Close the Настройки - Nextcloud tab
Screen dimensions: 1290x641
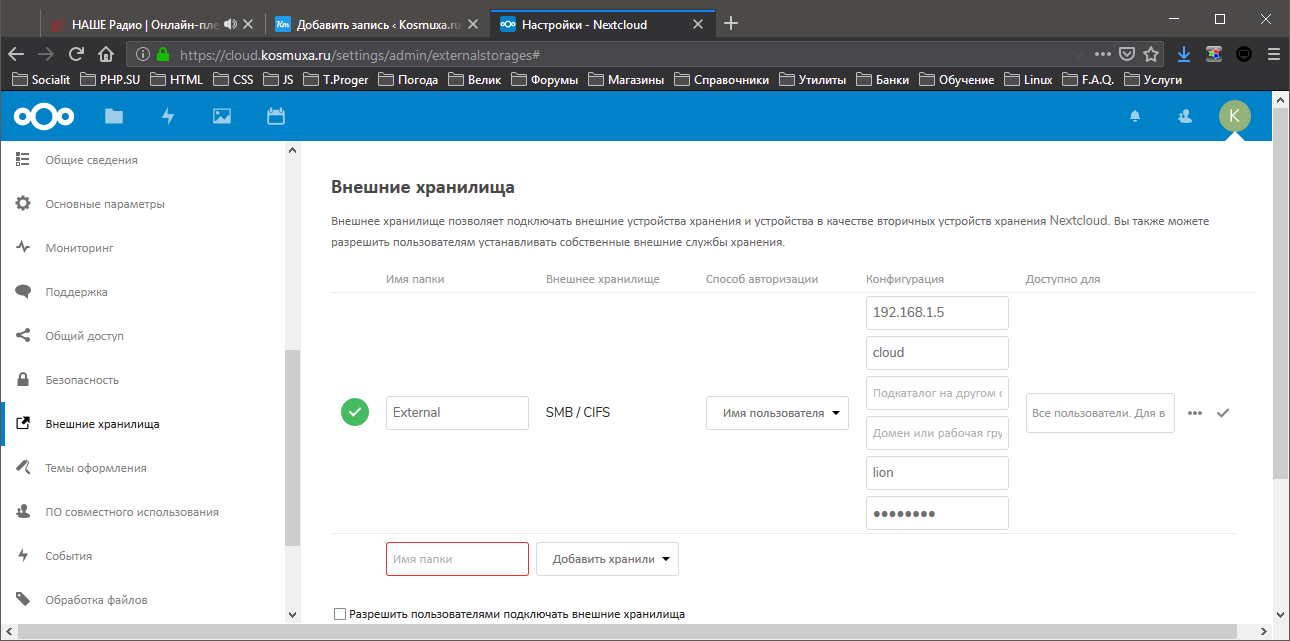pos(699,23)
